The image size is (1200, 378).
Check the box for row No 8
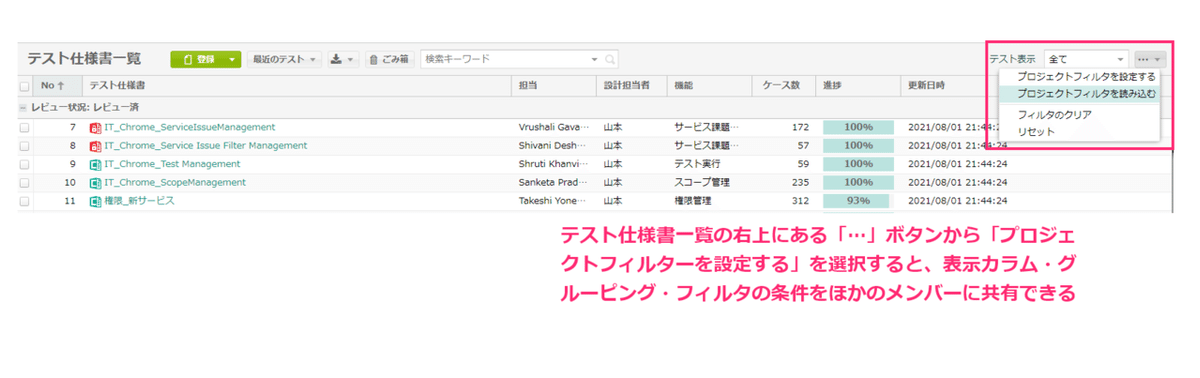tap(24, 146)
